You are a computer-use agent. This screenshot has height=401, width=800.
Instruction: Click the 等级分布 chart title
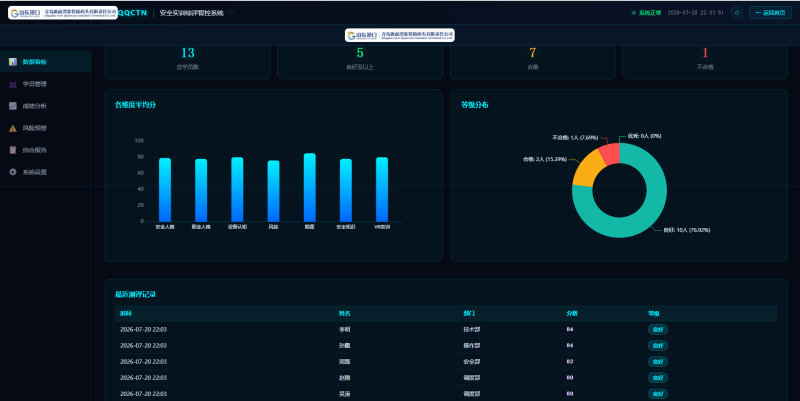pos(474,105)
